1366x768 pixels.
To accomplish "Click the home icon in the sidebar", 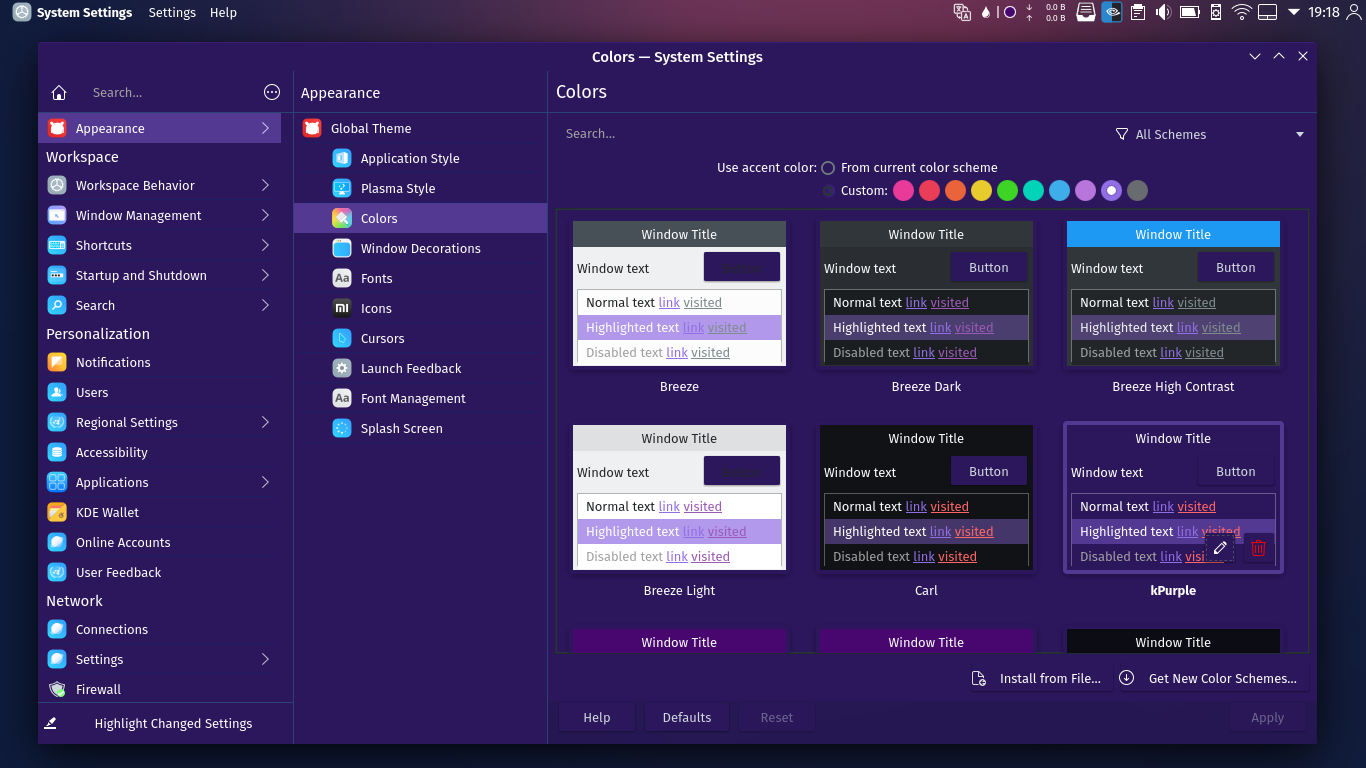I will [x=59, y=93].
